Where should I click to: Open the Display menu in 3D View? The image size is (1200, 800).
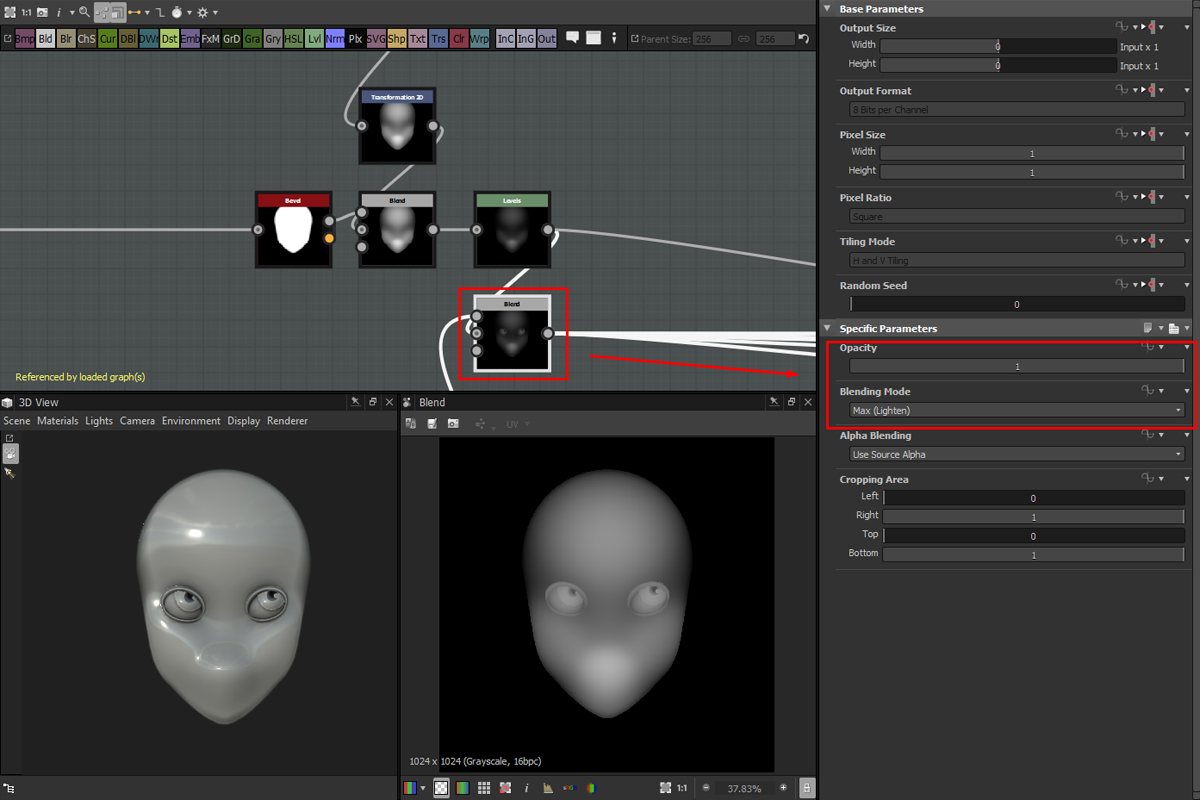pos(244,421)
